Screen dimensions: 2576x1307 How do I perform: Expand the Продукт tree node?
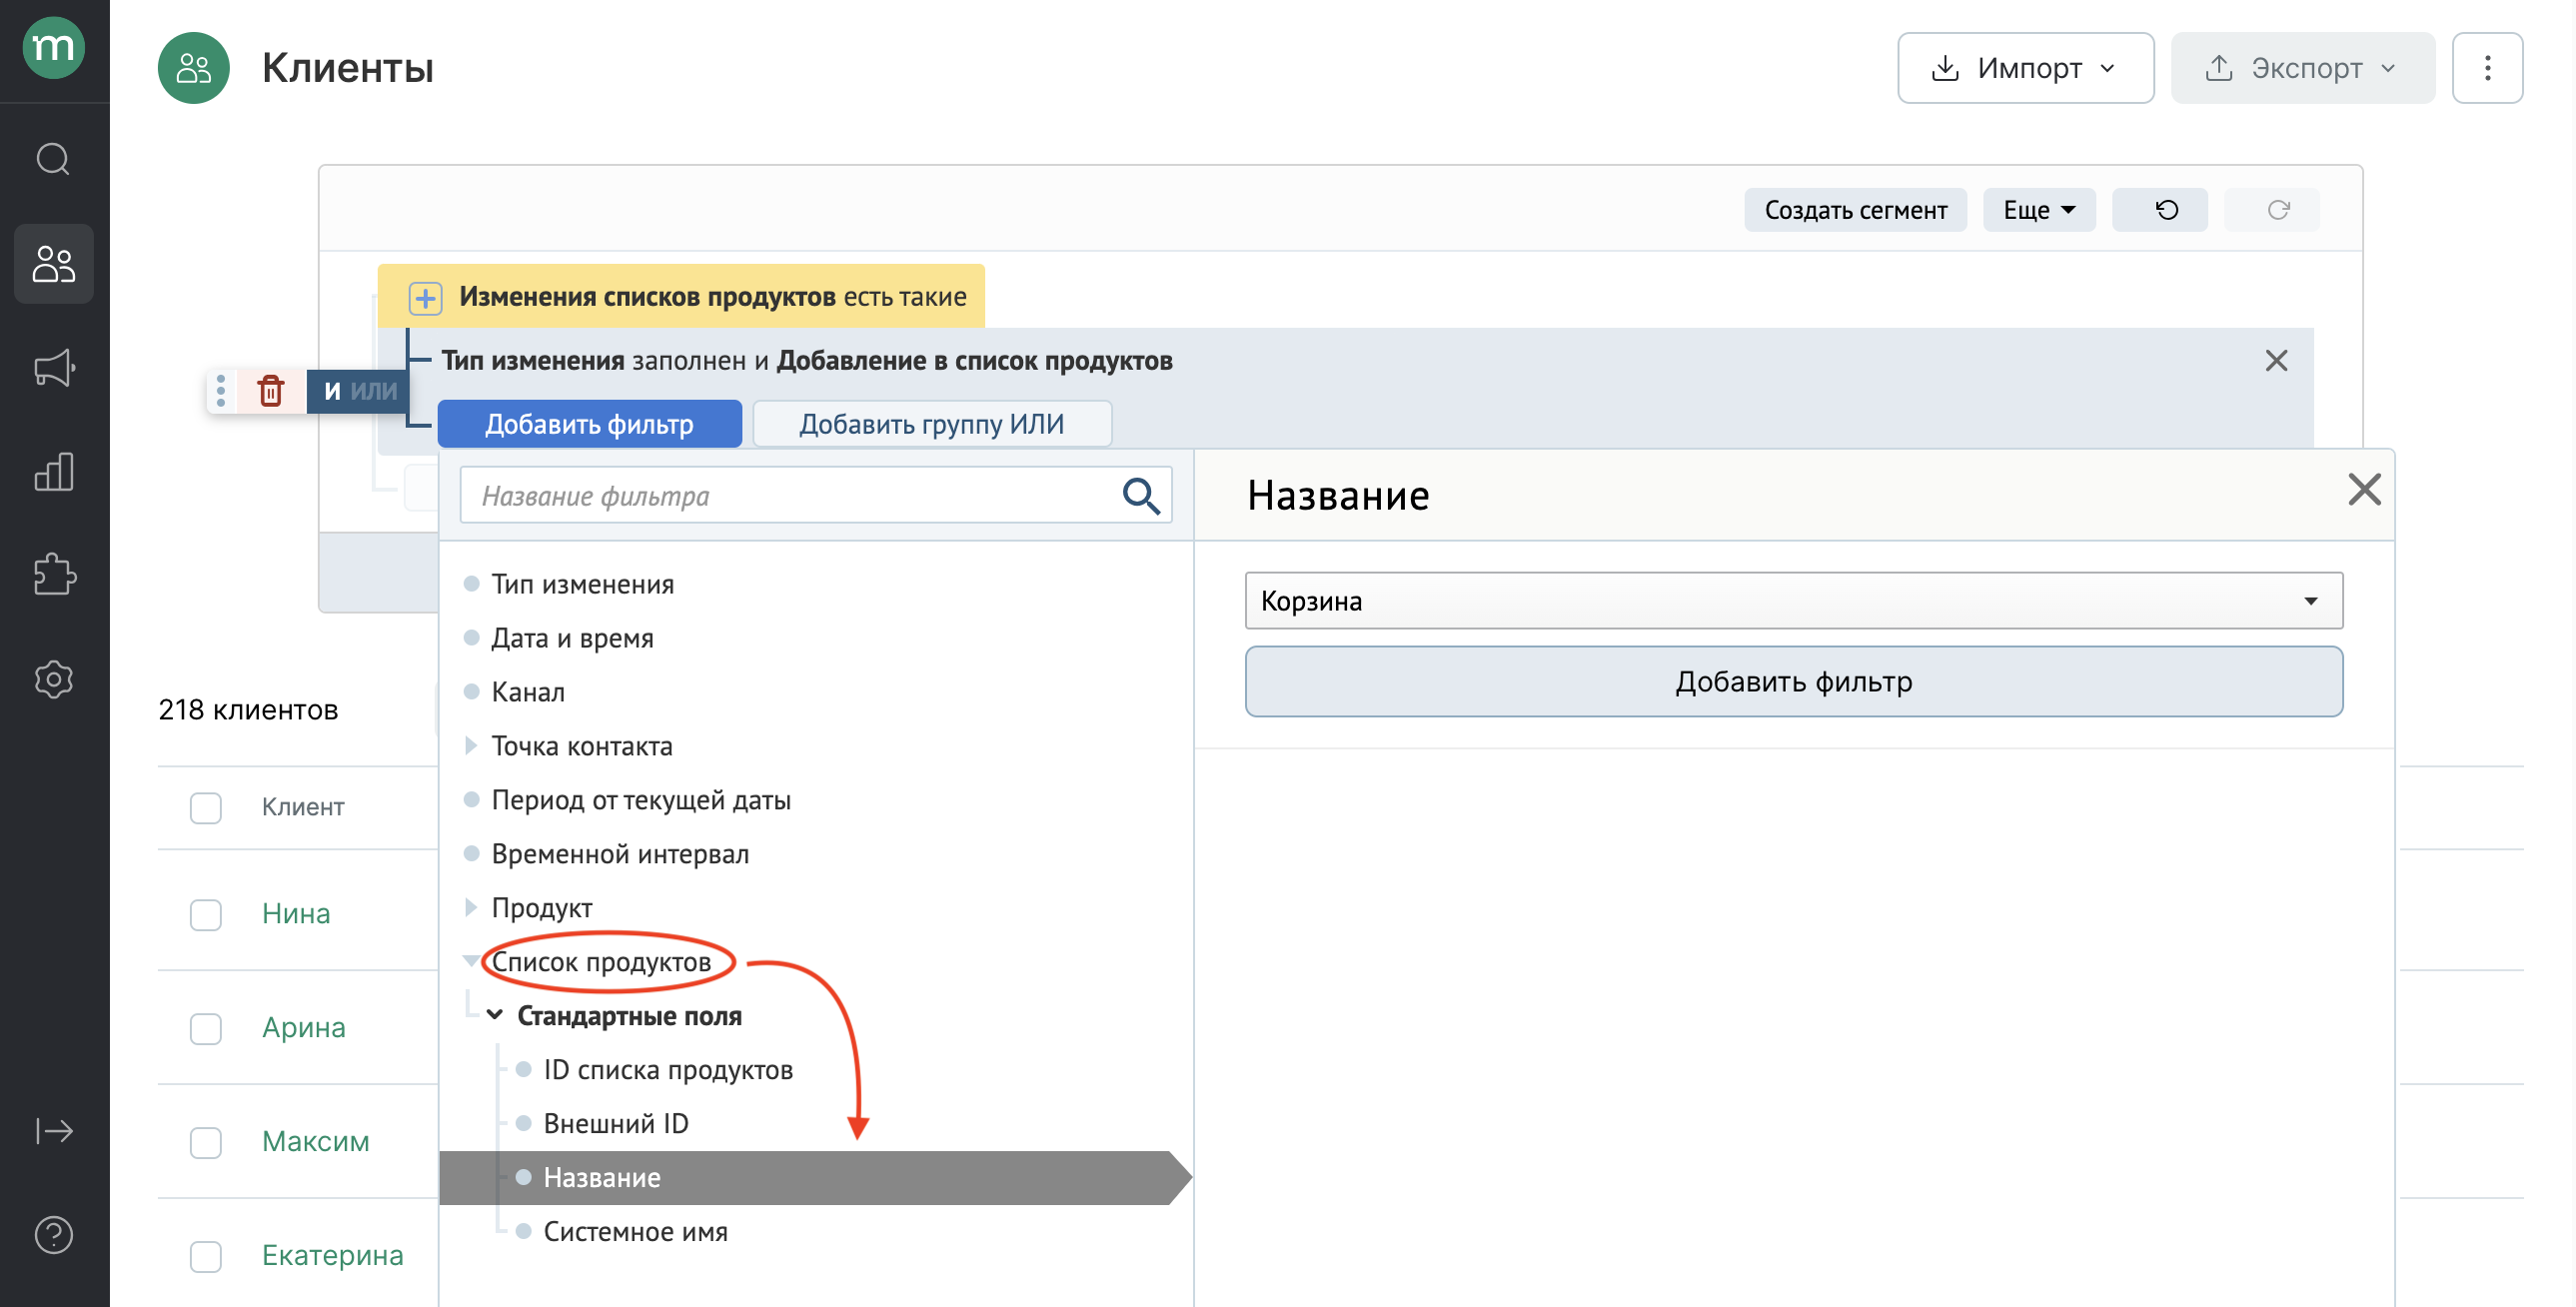471,908
